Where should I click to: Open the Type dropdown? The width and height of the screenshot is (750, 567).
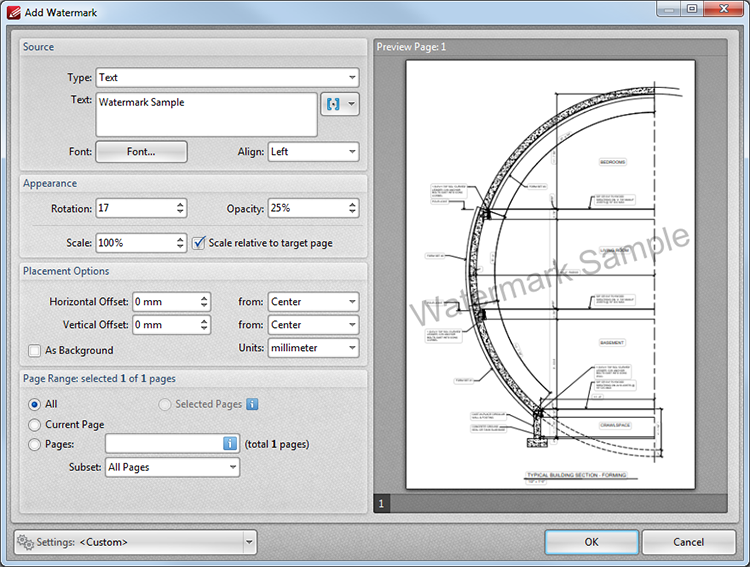tap(227, 78)
